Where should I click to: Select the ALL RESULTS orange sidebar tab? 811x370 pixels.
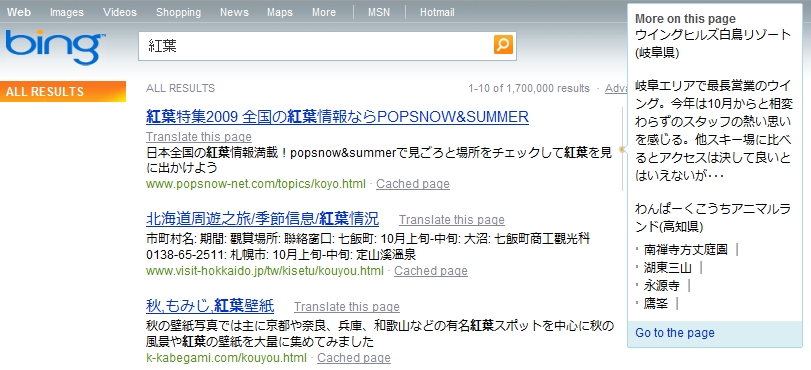point(63,92)
